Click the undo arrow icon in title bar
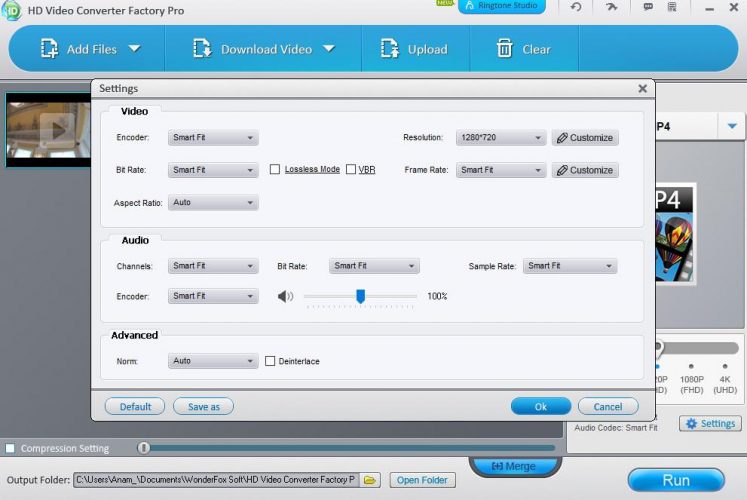The image size is (747, 500). click(x=576, y=7)
